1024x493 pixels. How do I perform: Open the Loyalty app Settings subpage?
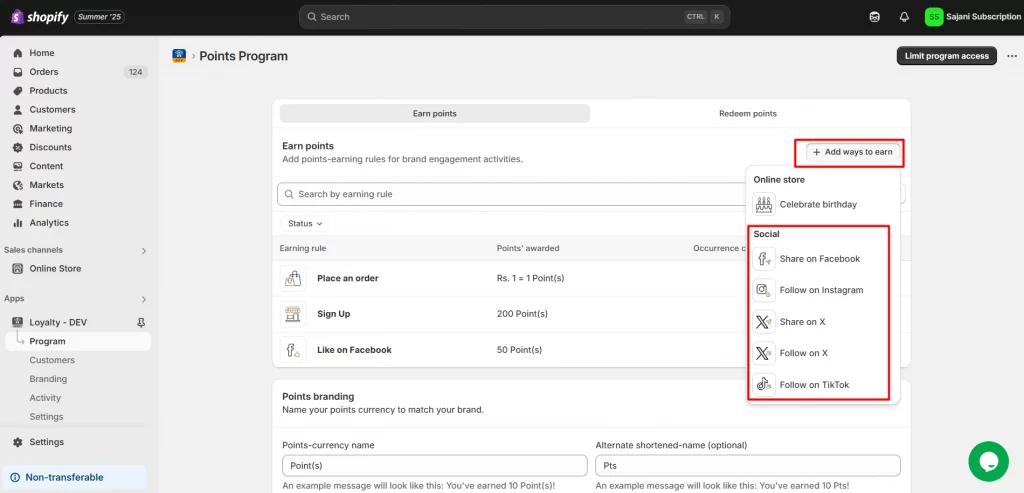point(46,417)
